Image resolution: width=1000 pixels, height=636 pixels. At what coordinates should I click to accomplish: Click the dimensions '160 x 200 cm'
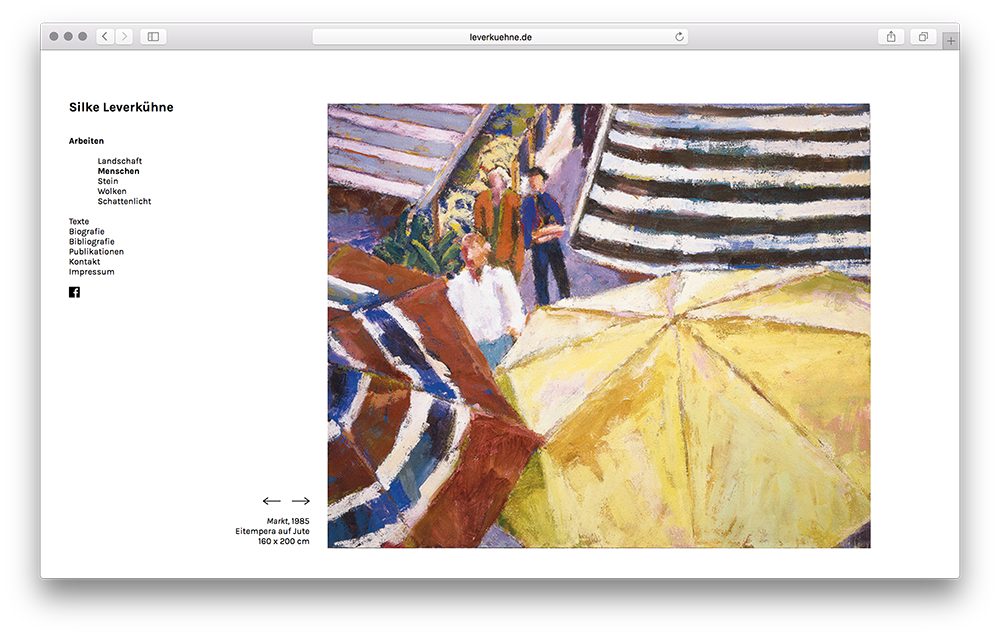(284, 541)
